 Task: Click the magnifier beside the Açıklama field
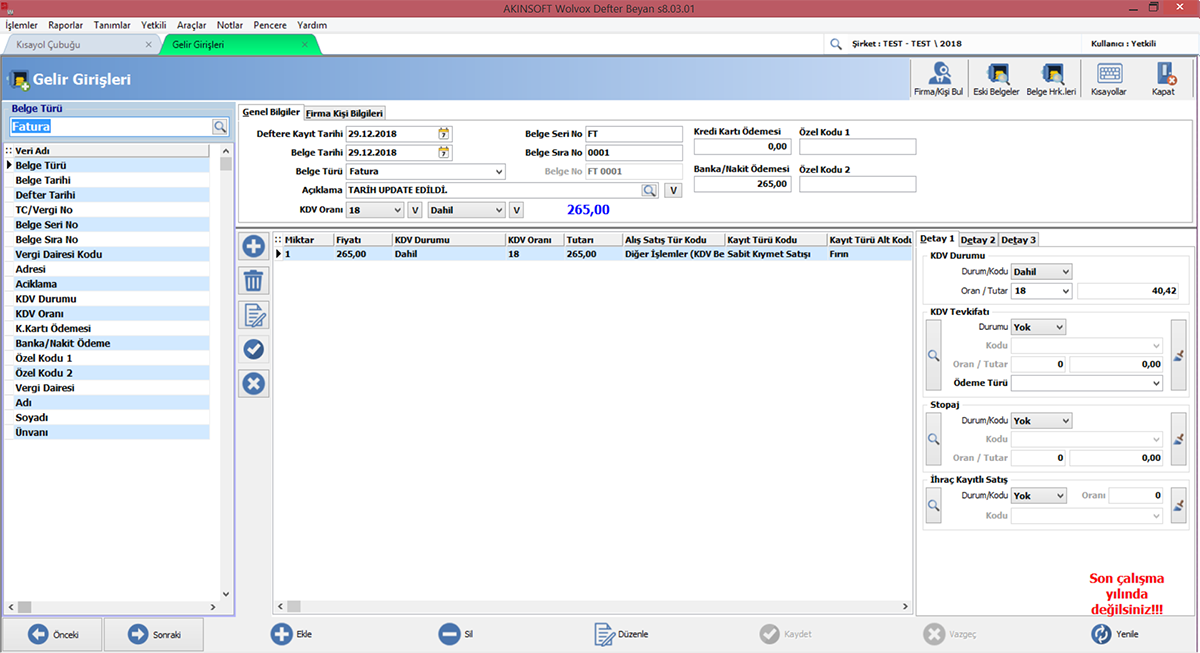[x=649, y=190]
